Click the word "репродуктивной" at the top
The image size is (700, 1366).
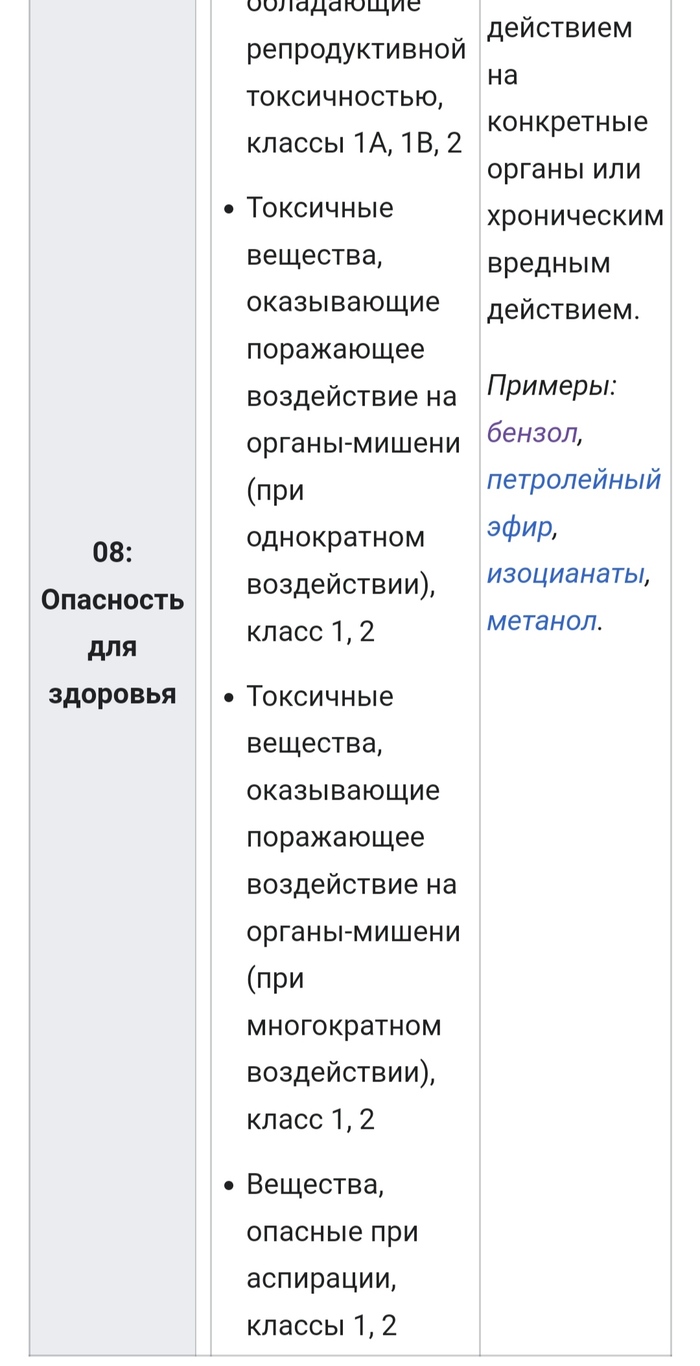pyautogui.click(x=356, y=49)
